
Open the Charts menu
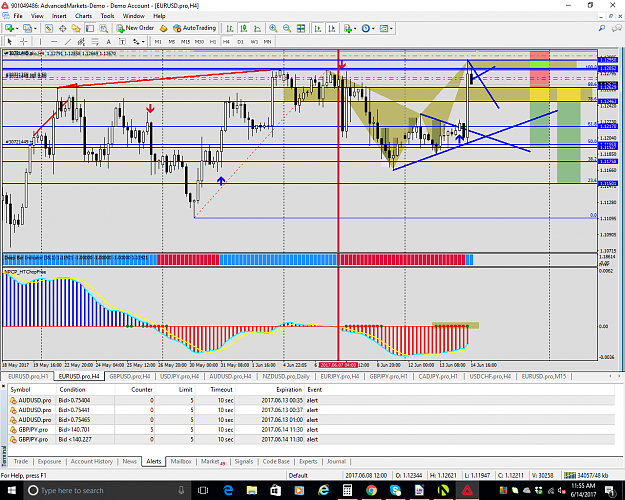coord(83,16)
